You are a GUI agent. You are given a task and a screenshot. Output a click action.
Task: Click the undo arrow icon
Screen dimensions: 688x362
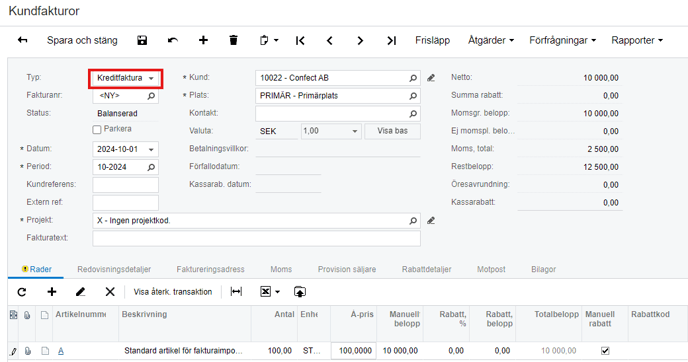click(173, 40)
